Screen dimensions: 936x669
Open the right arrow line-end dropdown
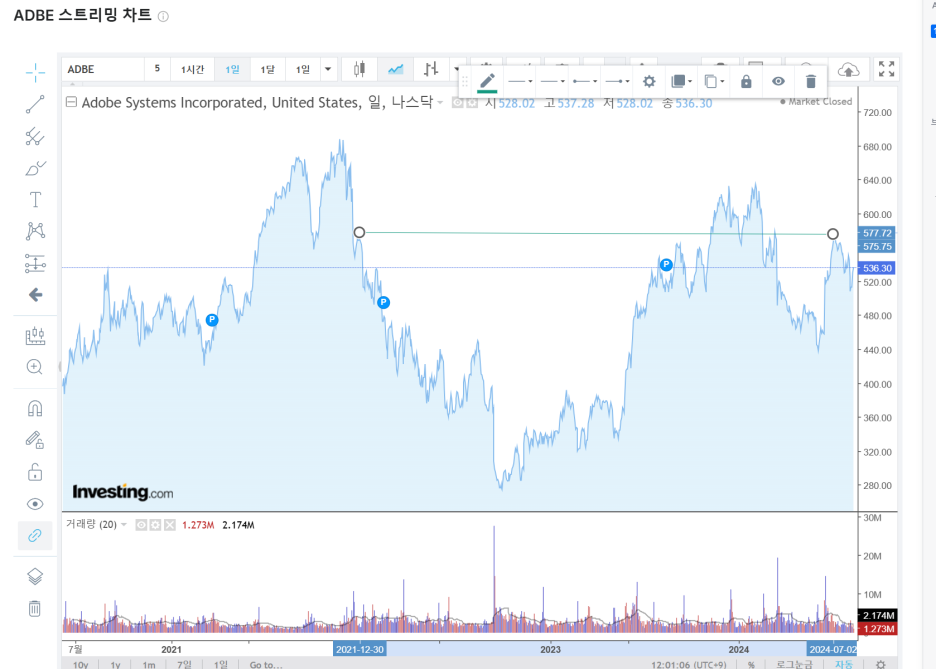pos(617,82)
